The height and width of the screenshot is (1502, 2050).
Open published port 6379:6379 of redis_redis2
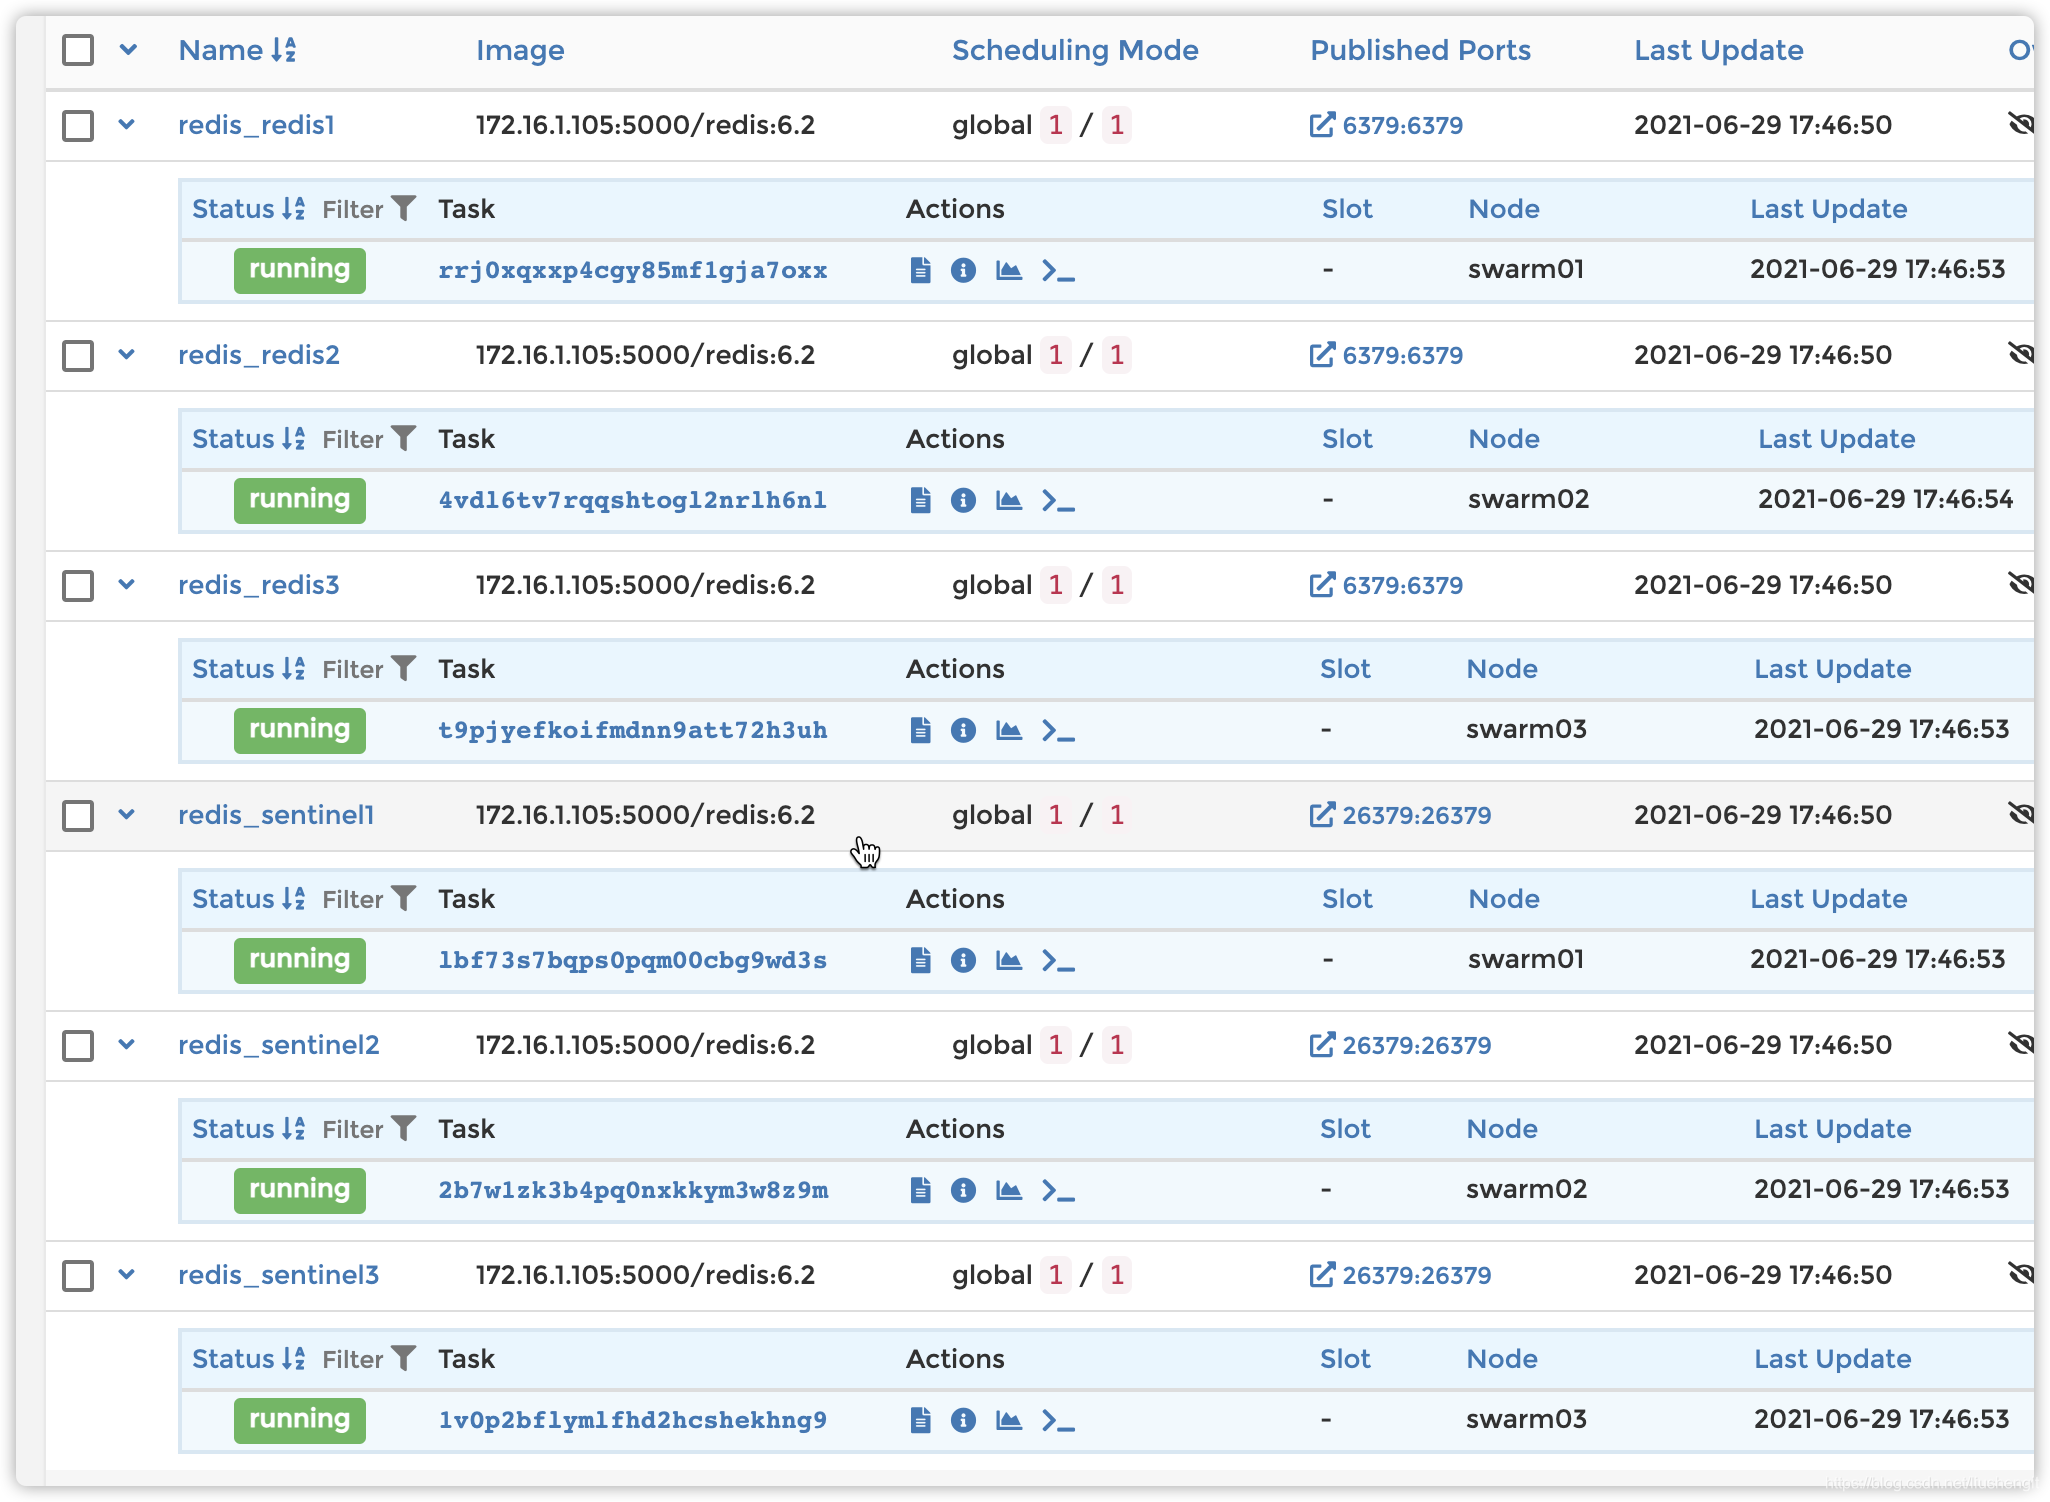point(1386,355)
